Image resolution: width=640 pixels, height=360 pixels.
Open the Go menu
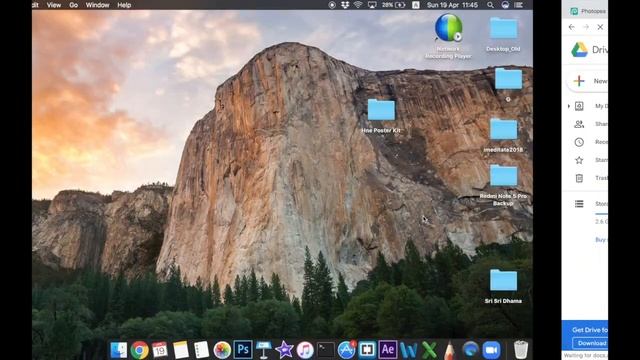click(73, 5)
